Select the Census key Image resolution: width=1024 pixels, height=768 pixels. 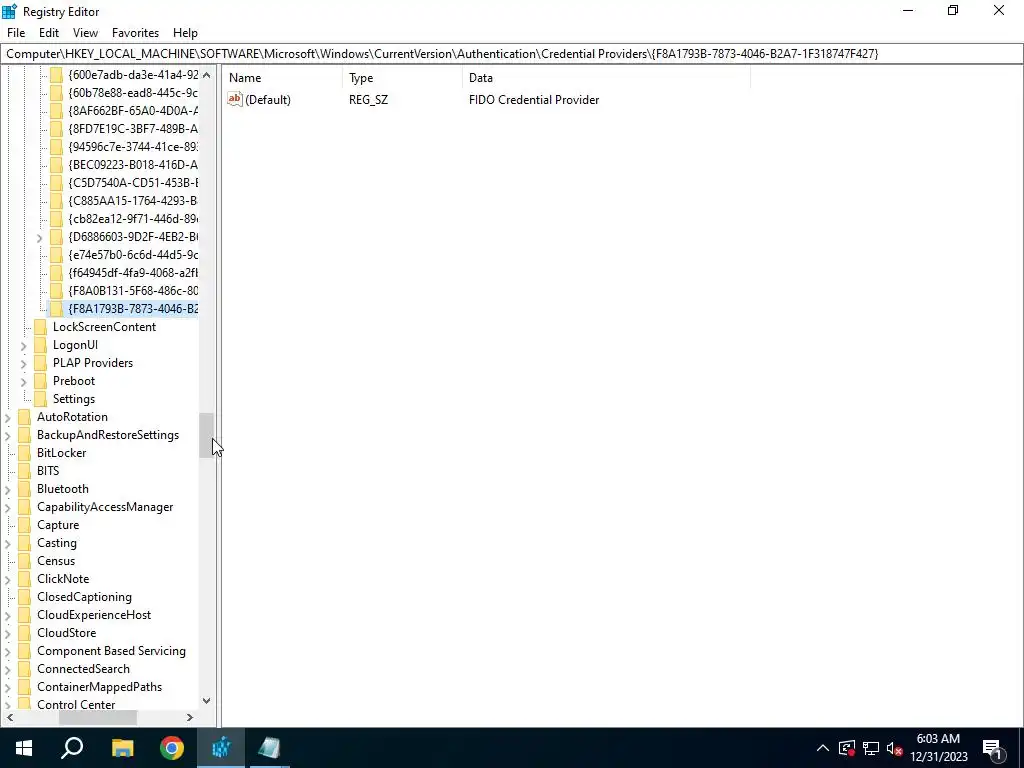click(56, 561)
